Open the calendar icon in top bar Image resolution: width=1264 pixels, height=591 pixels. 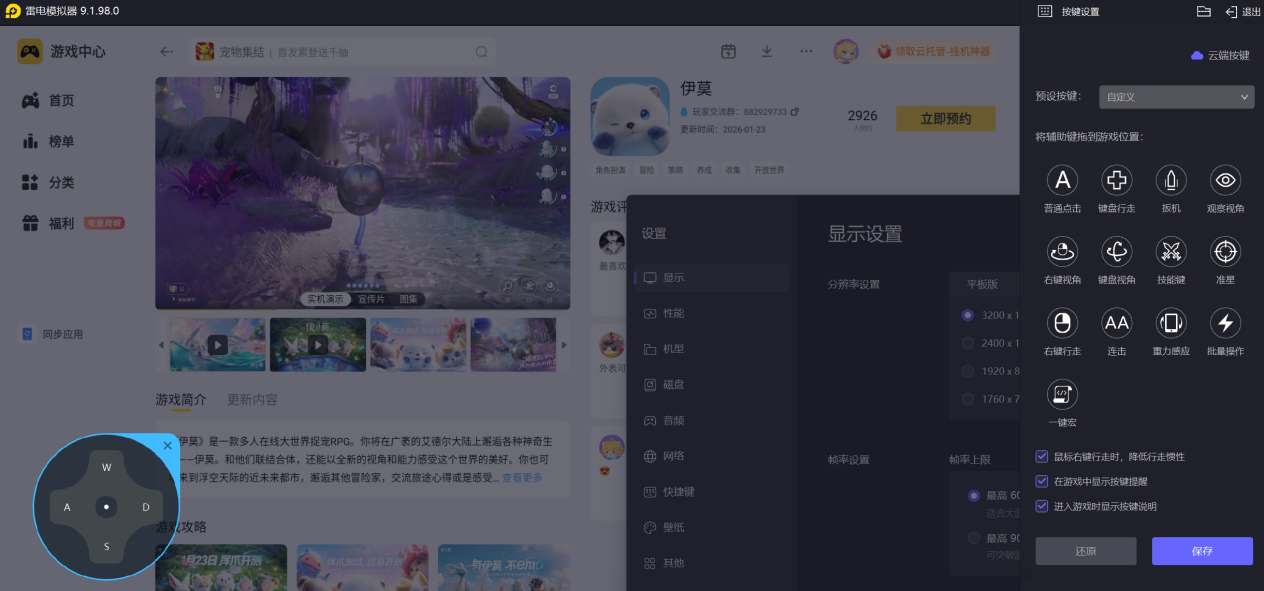click(x=729, y=52)
